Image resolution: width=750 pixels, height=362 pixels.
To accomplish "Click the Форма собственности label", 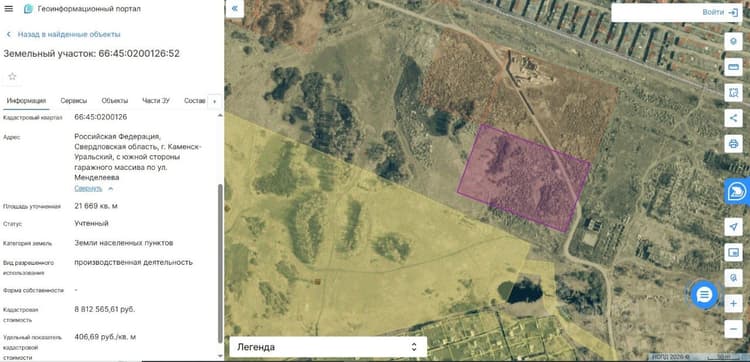I will (x=33, y=290).
